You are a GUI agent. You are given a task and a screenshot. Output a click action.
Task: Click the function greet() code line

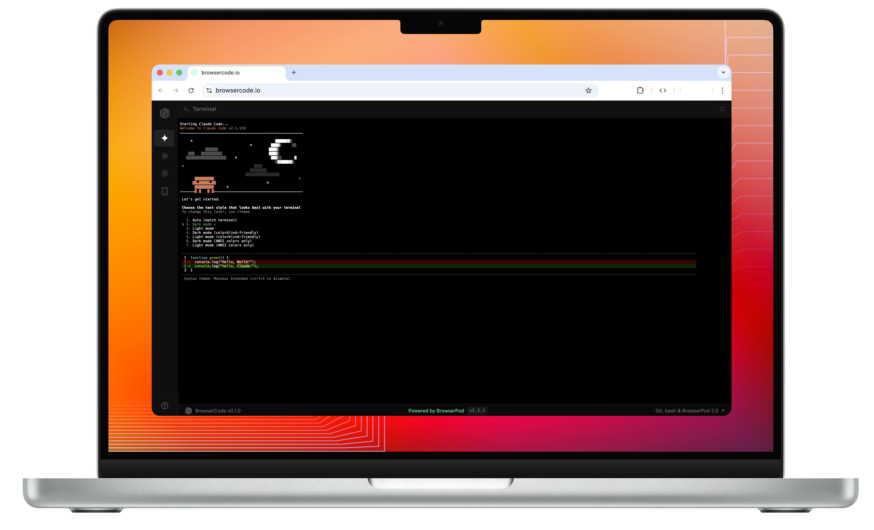tap(206, 257)
